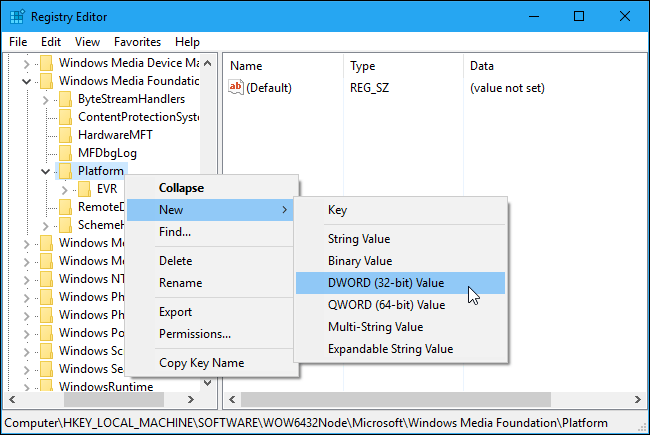Choose String Value in New submenu
Screen dimensions: 650x435
(x=359, y=239)
